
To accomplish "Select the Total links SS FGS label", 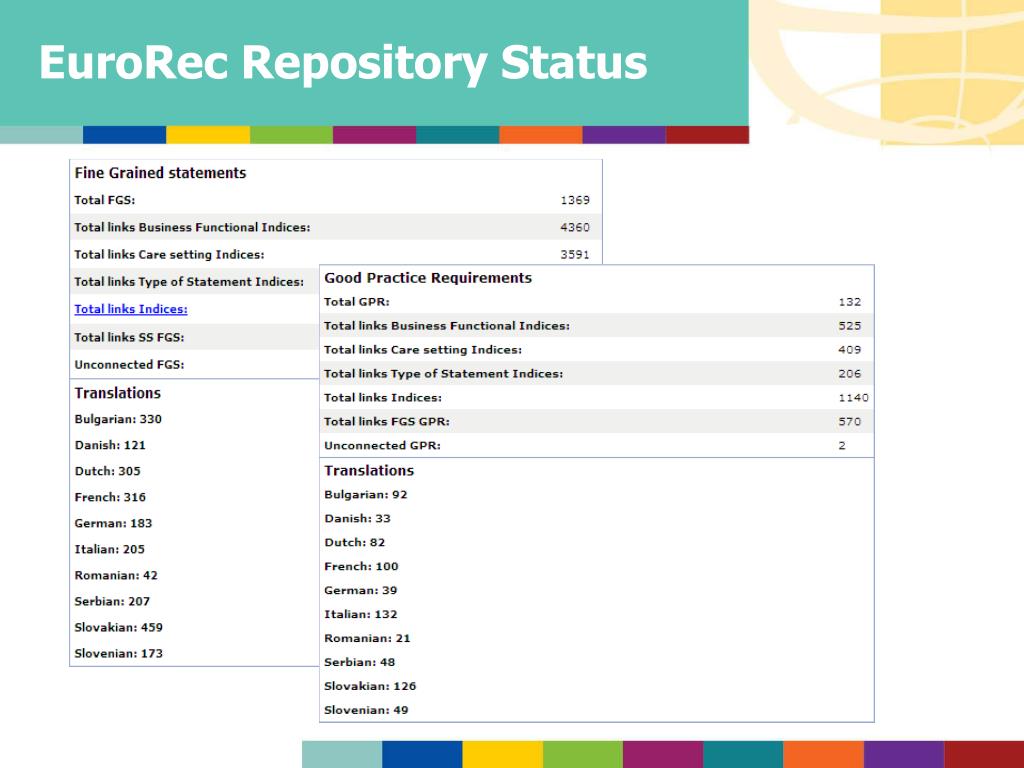I will pos(129,337).
